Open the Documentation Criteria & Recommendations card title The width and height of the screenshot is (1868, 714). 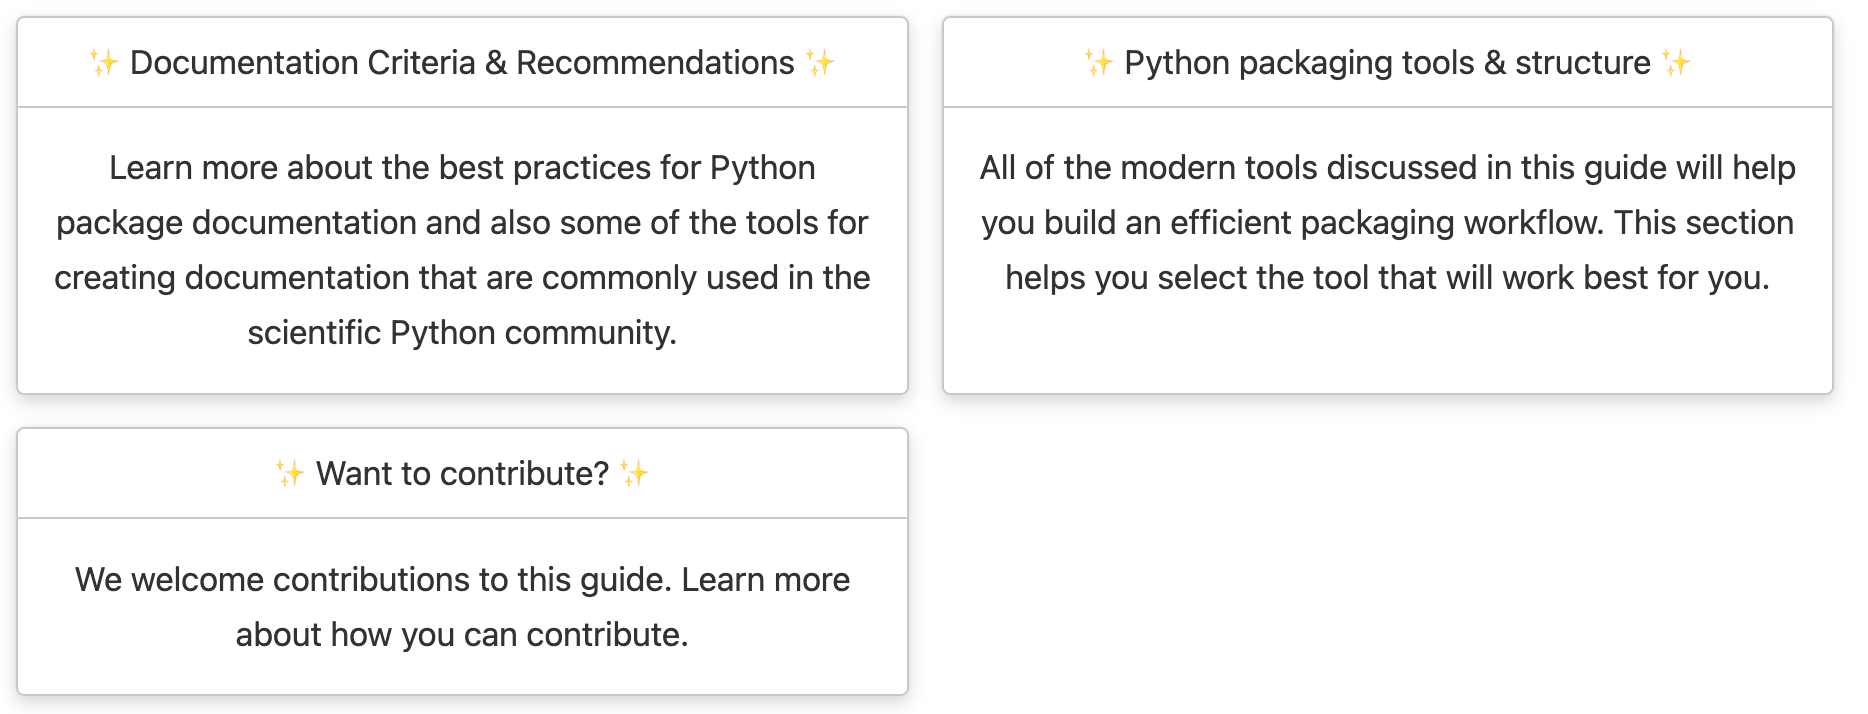[462, 63]
